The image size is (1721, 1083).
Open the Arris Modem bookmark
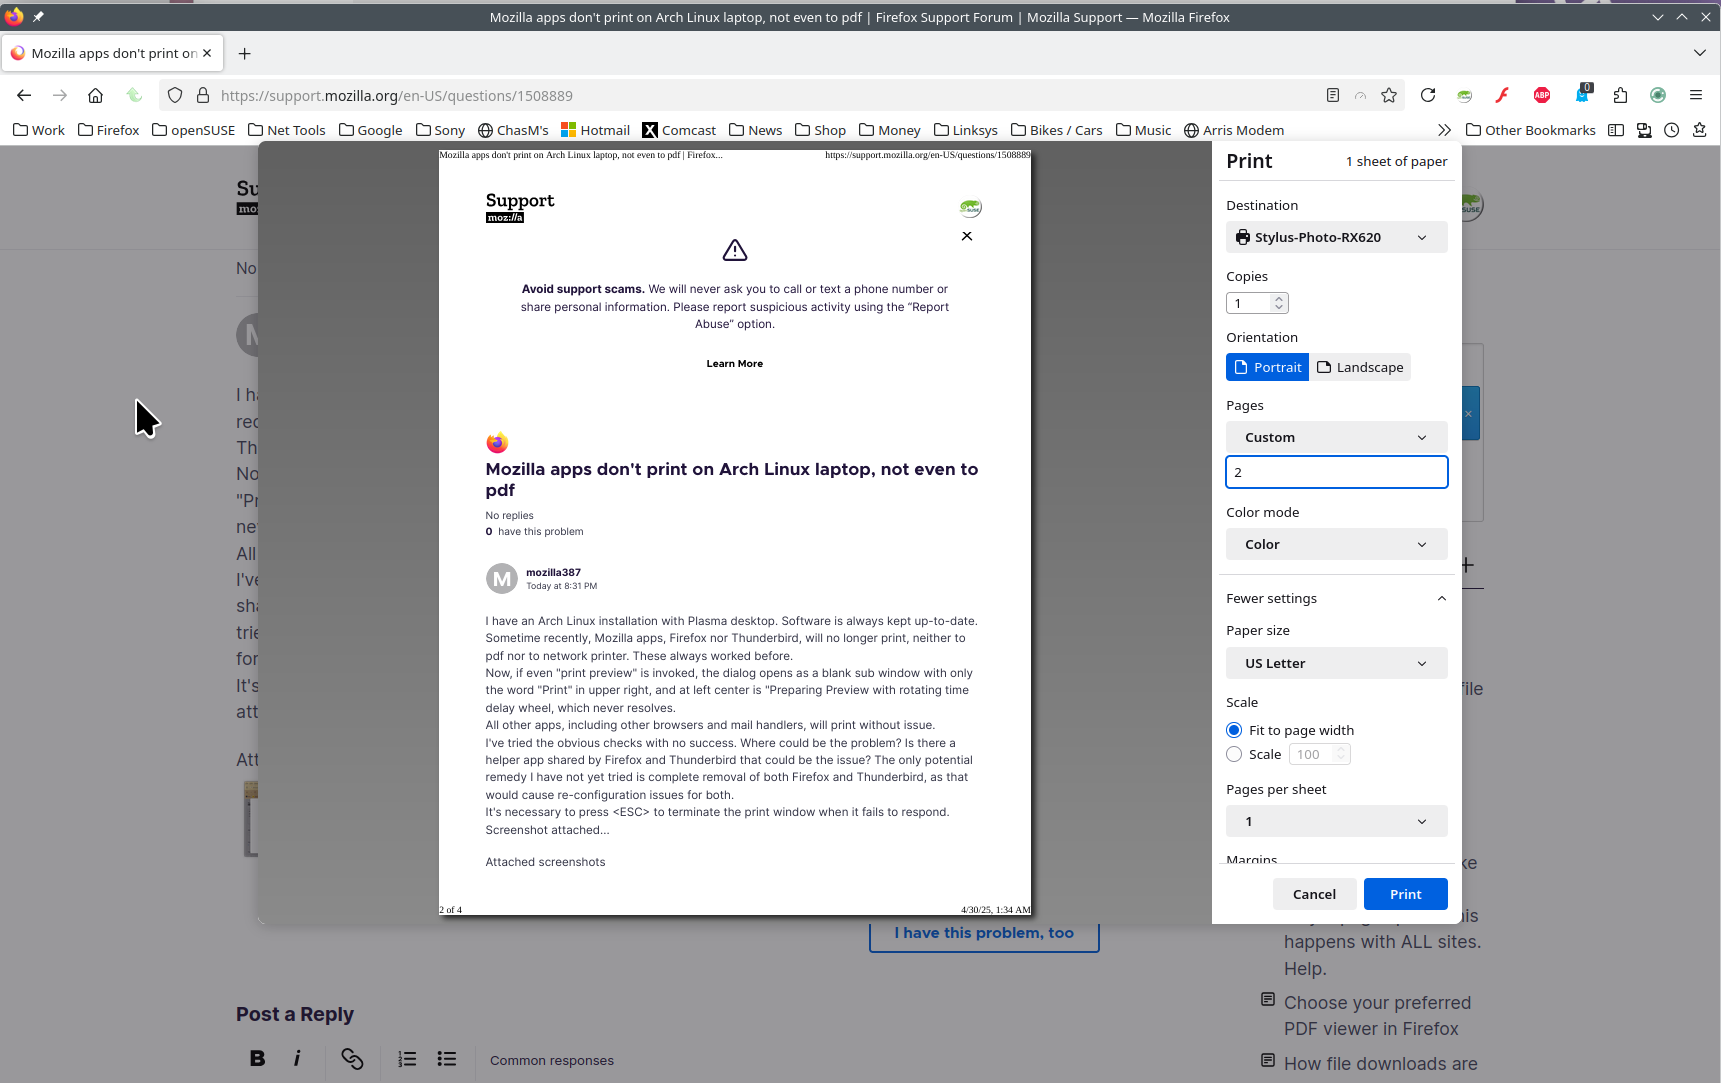1233,130
